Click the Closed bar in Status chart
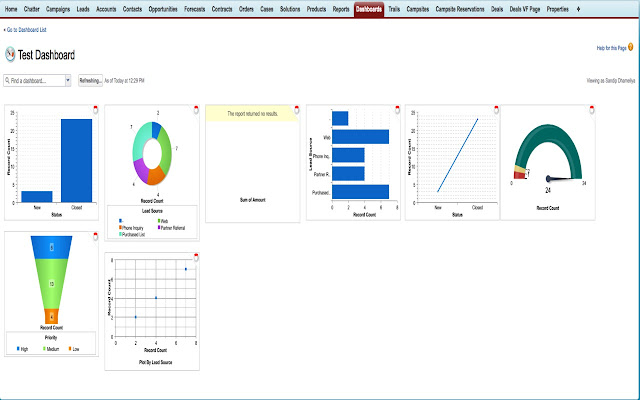 pyautogui.click(x=76, y=160)
